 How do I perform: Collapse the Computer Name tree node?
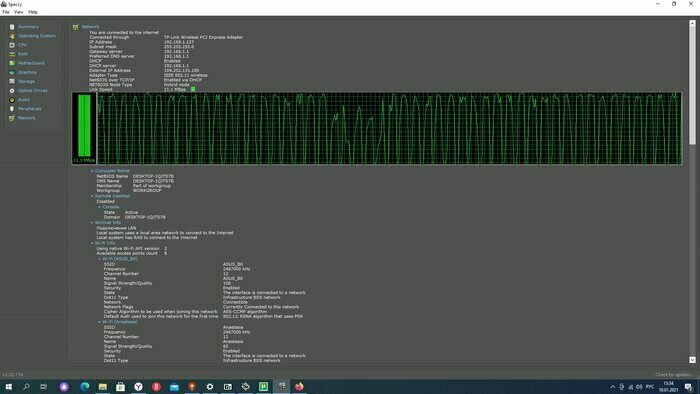[92, 171]
